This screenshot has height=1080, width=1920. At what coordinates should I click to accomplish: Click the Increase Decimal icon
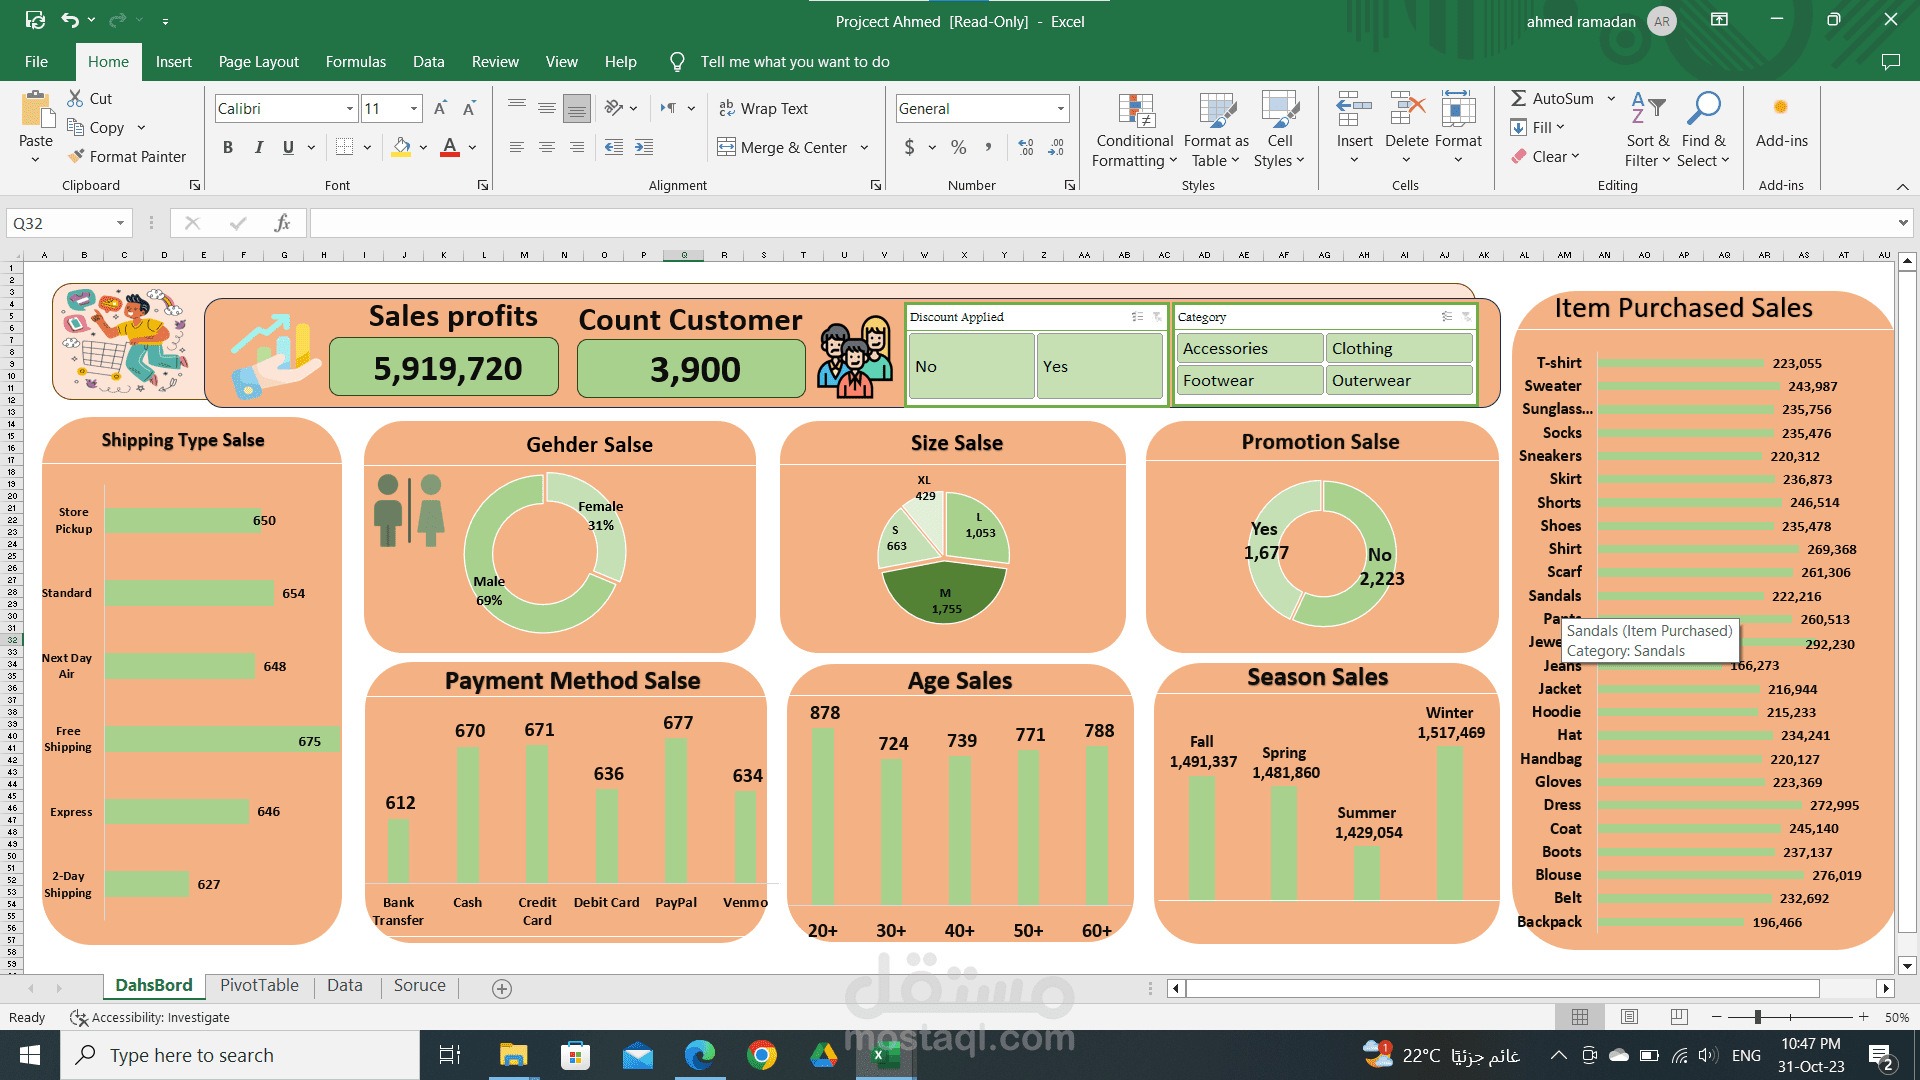click(1026, 147)
